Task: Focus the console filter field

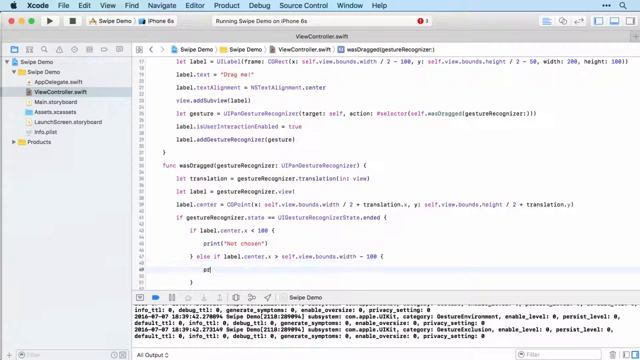Action: (558, 355)
